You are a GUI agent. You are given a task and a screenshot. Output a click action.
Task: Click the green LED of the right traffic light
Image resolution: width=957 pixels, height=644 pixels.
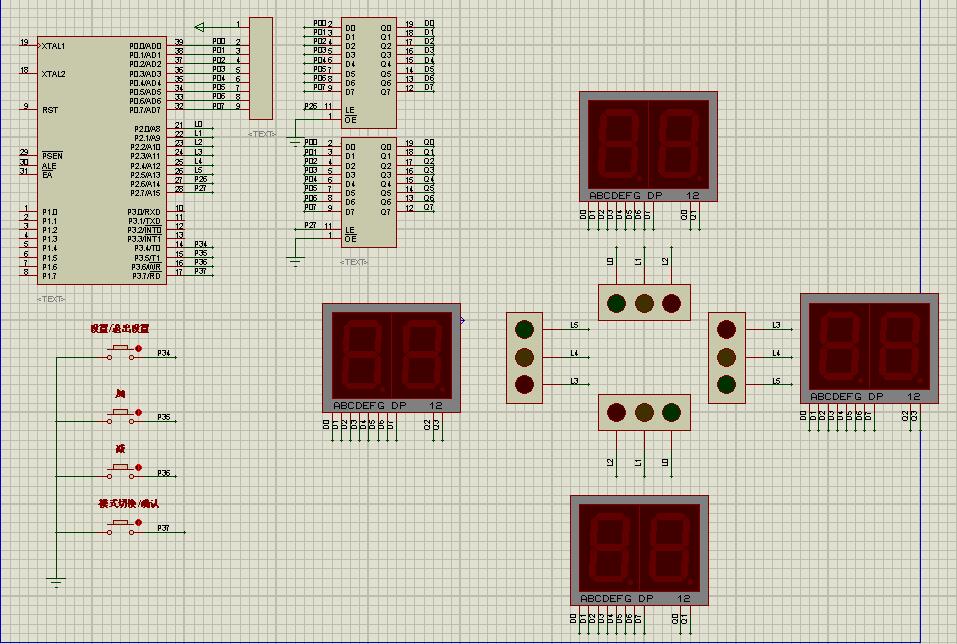726,384
